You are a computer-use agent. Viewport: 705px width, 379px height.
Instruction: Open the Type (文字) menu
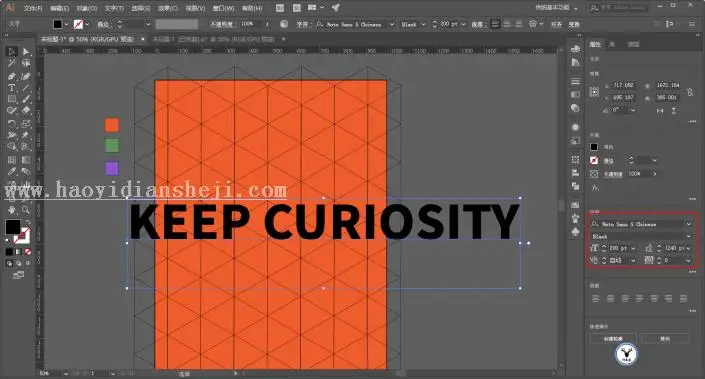[114, 8]
